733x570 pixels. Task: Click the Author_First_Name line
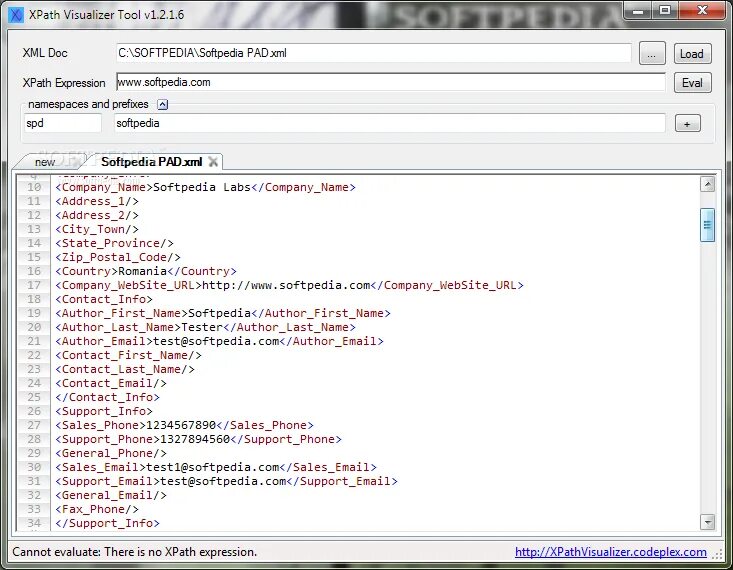coord(223,314)
